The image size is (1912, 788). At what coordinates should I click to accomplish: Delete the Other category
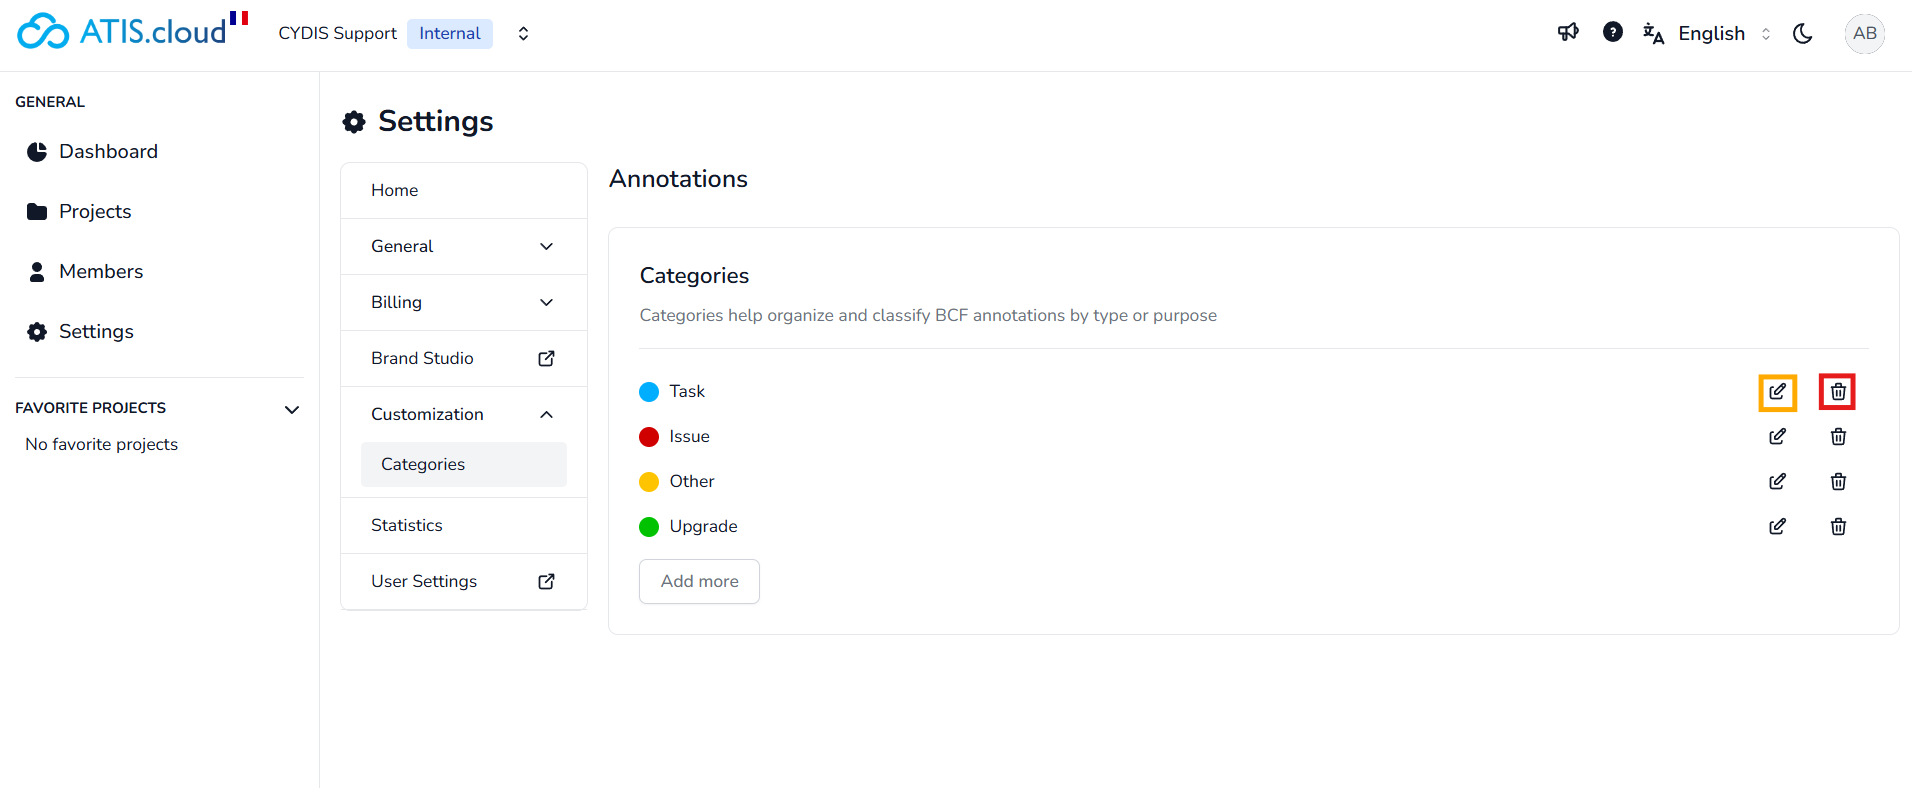1838,482
